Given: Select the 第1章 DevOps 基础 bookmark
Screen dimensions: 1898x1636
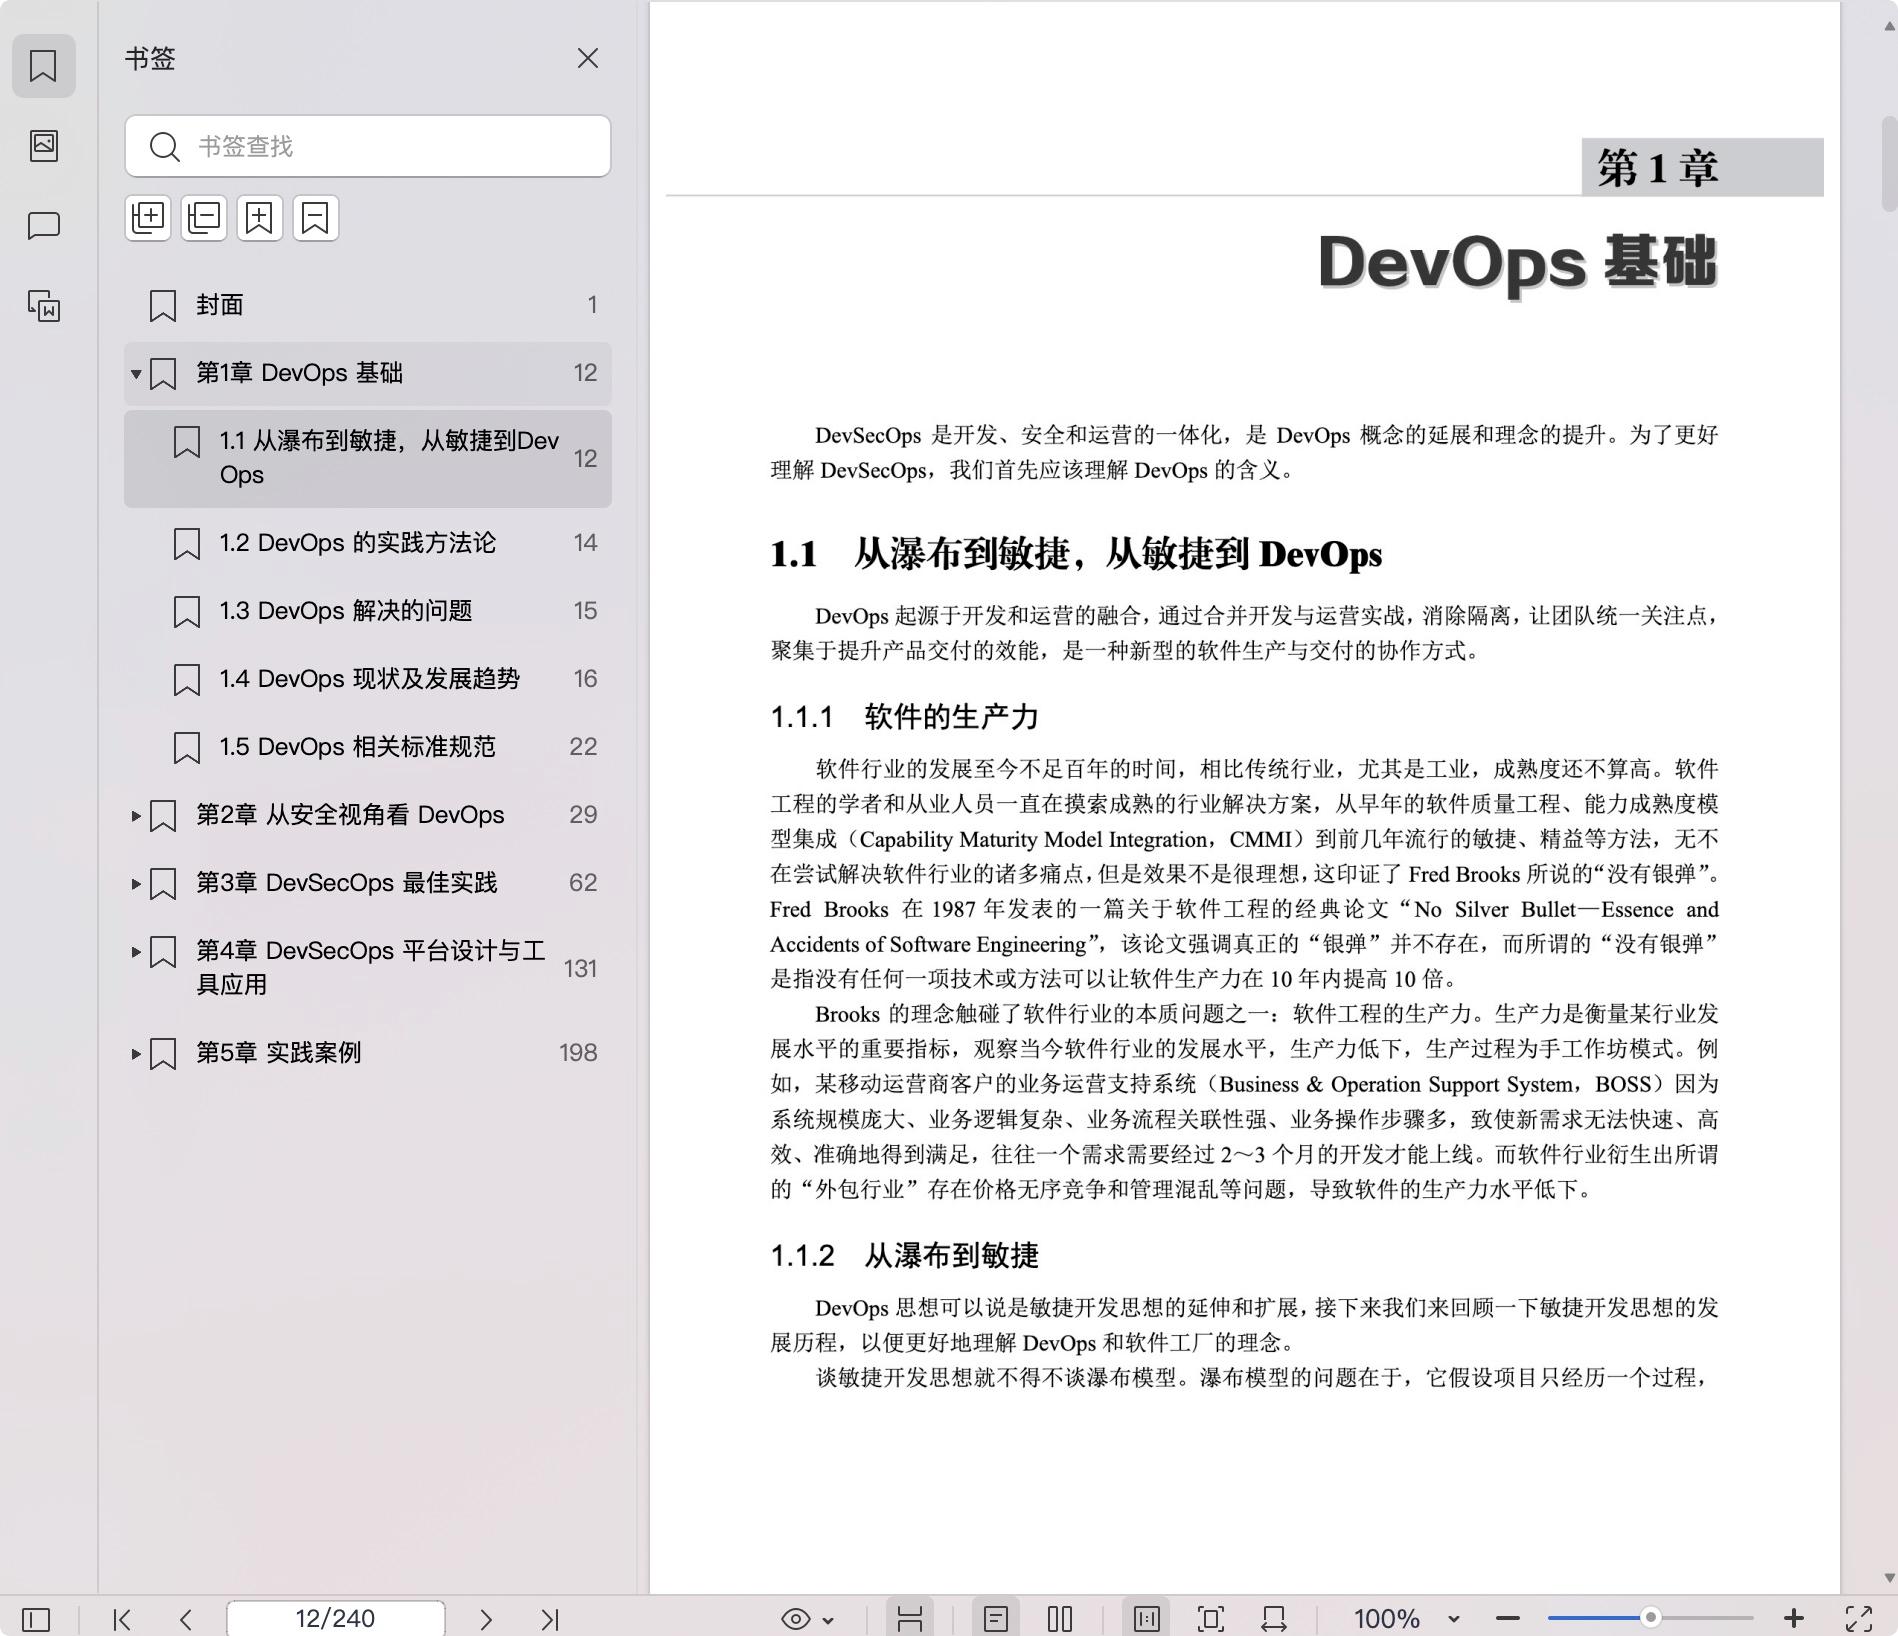Looking at the screenshot, I should (x=368, y=373).
